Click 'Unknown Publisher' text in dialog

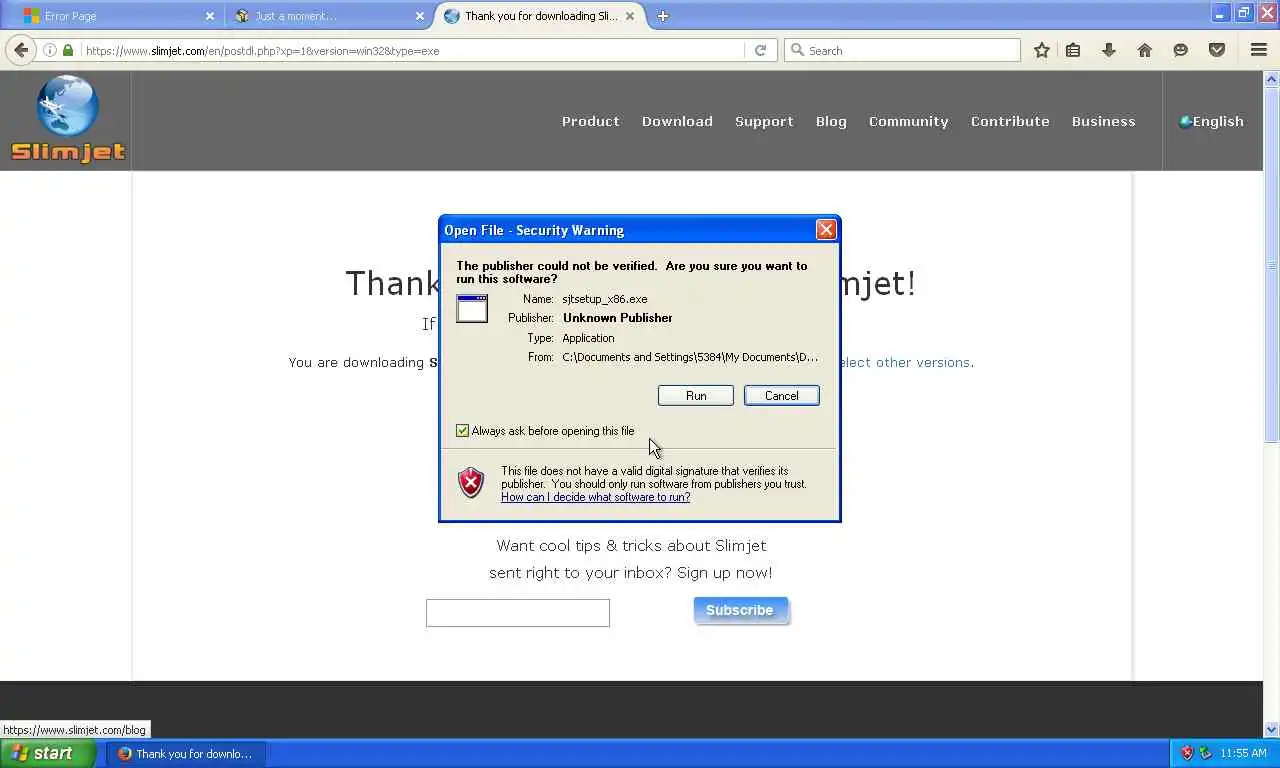[617, 318]
